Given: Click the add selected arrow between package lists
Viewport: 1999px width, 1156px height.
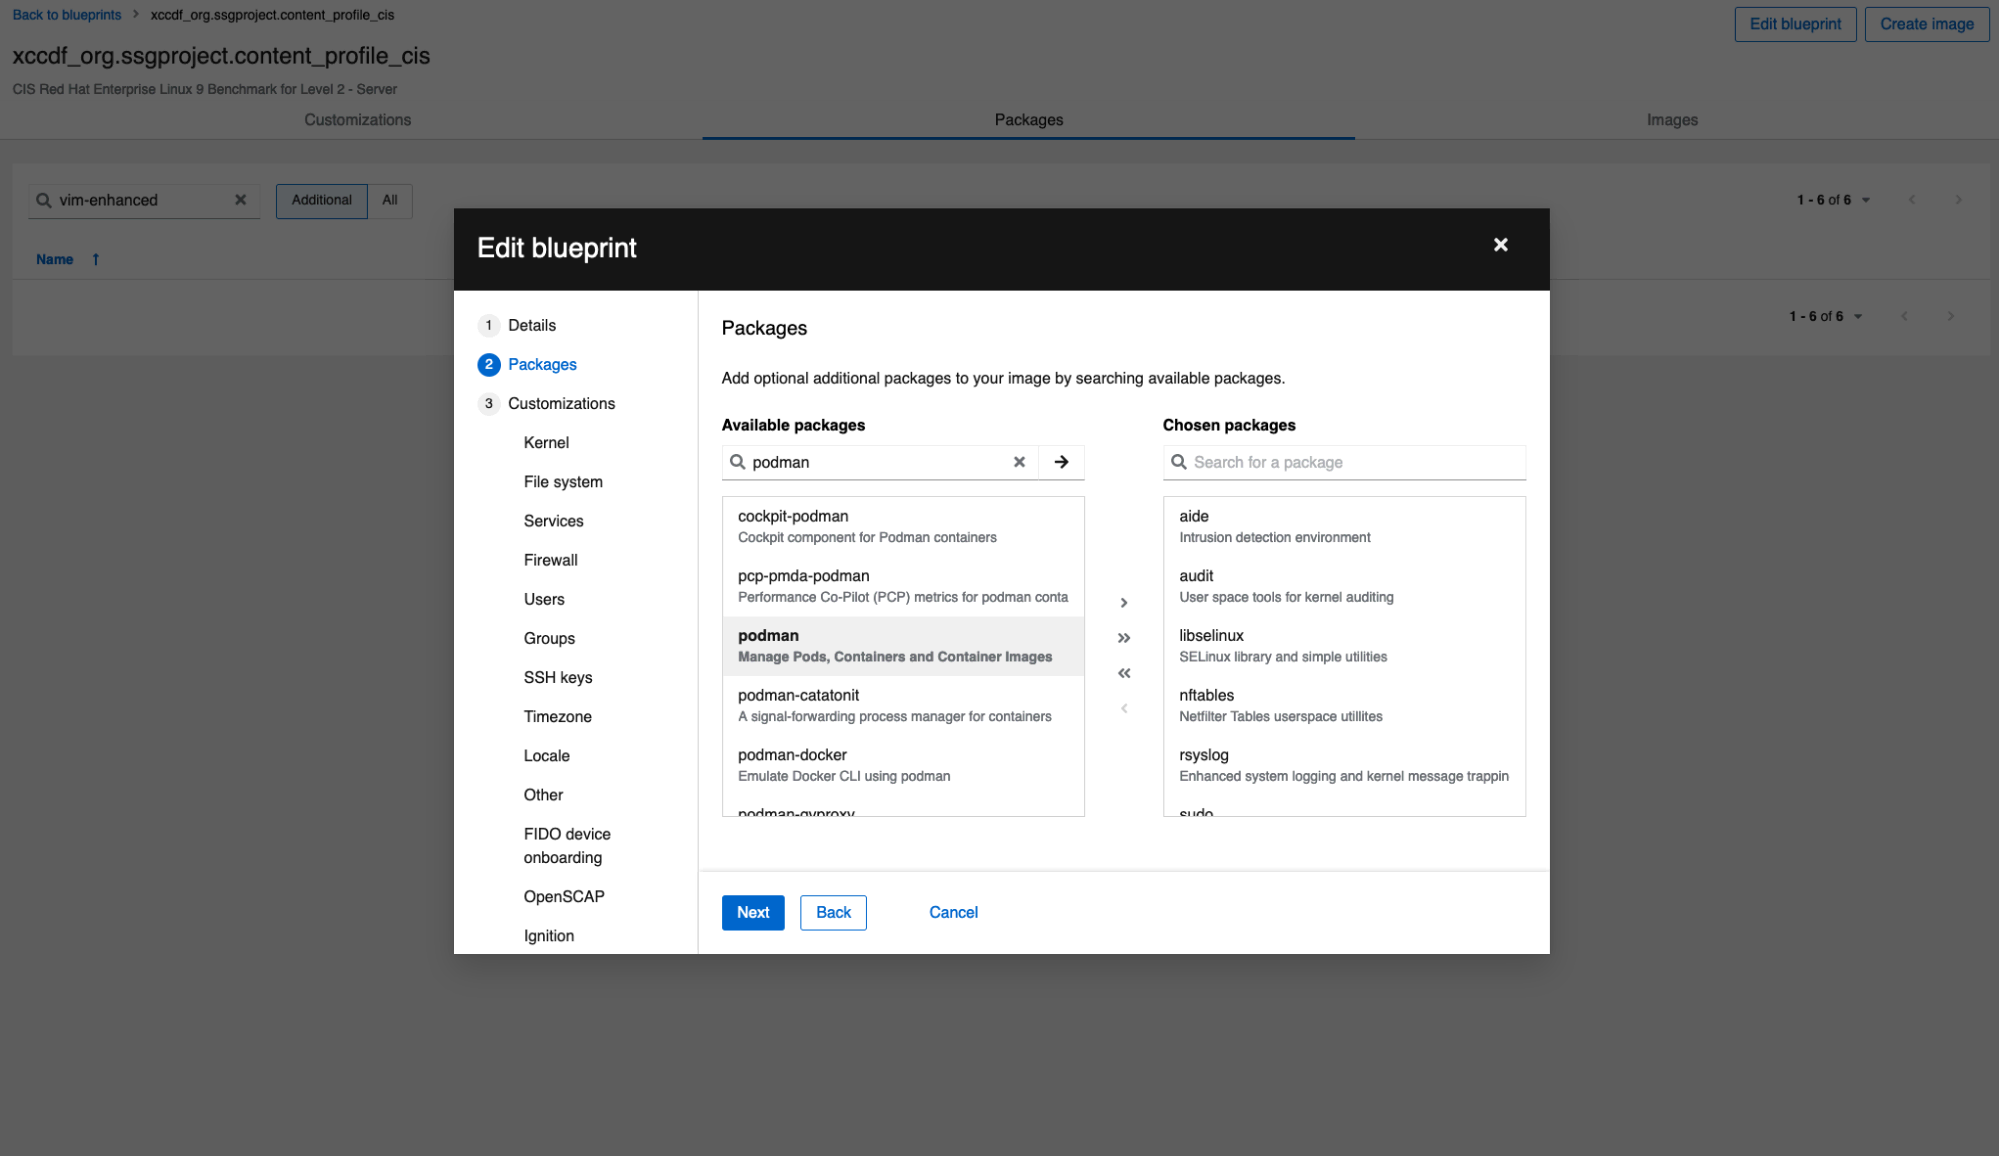Looking at the screenshot, I should [1123, 602].
